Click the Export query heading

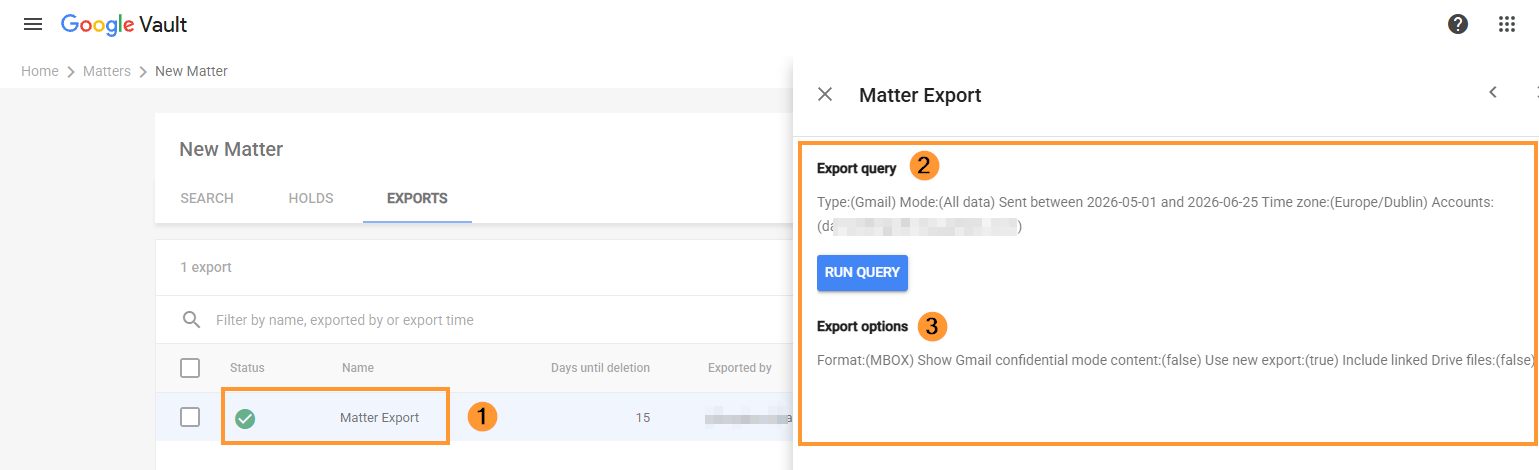tap(857, 168)
